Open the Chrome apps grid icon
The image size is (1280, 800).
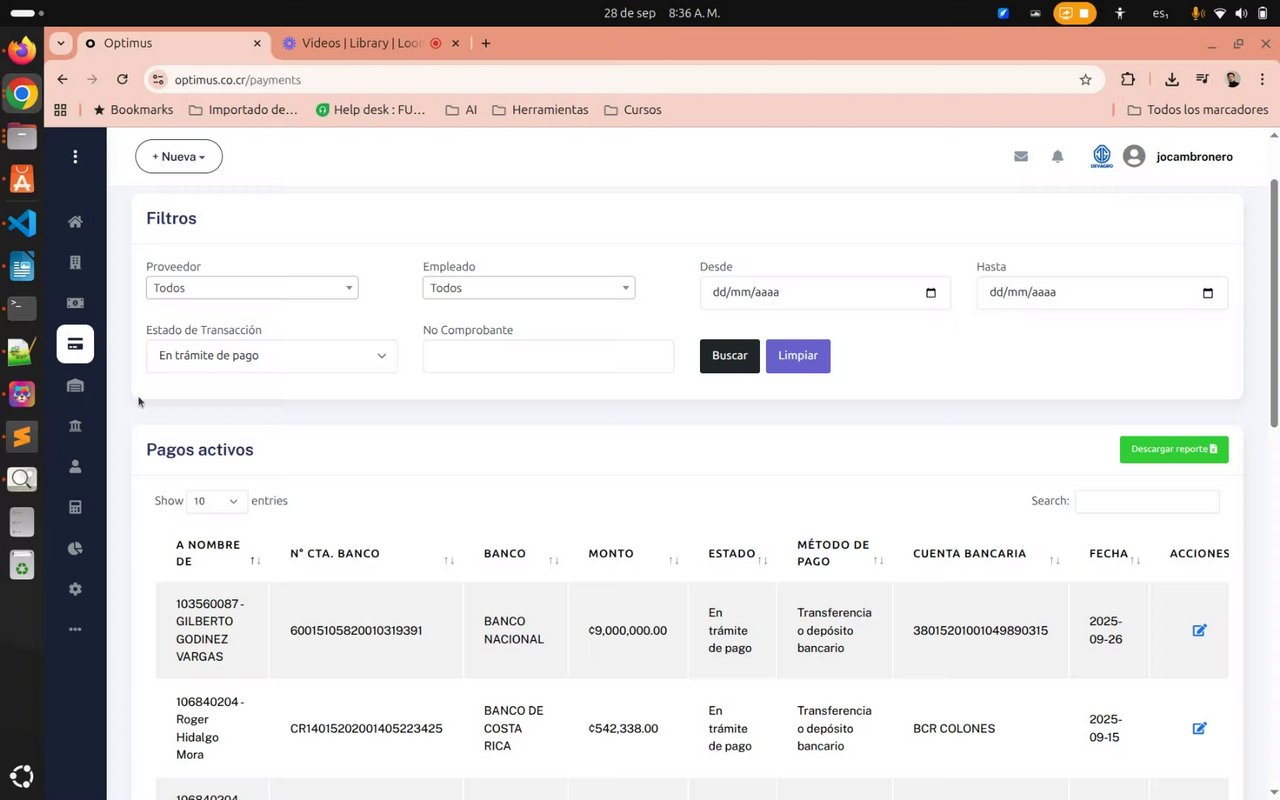point(61,110)
